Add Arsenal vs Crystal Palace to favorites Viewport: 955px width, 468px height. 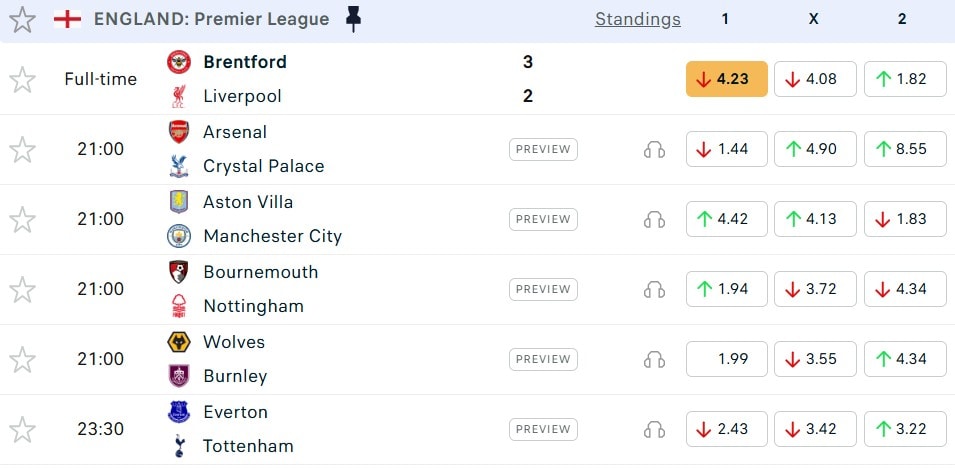pos(22,149)
